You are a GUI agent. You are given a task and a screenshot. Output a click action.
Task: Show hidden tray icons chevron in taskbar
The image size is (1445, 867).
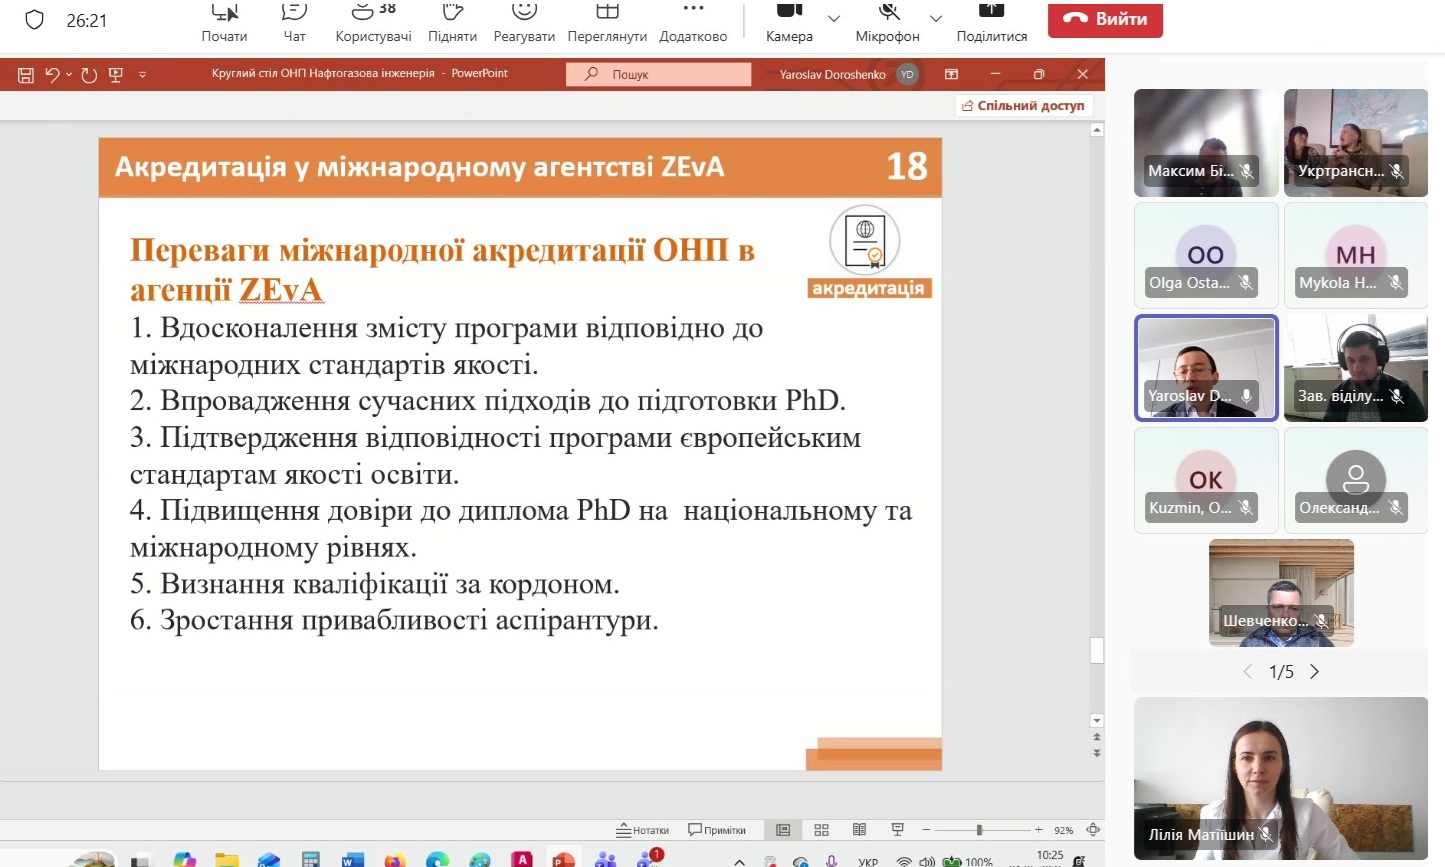pyautogui.click(x=739, y=861)
